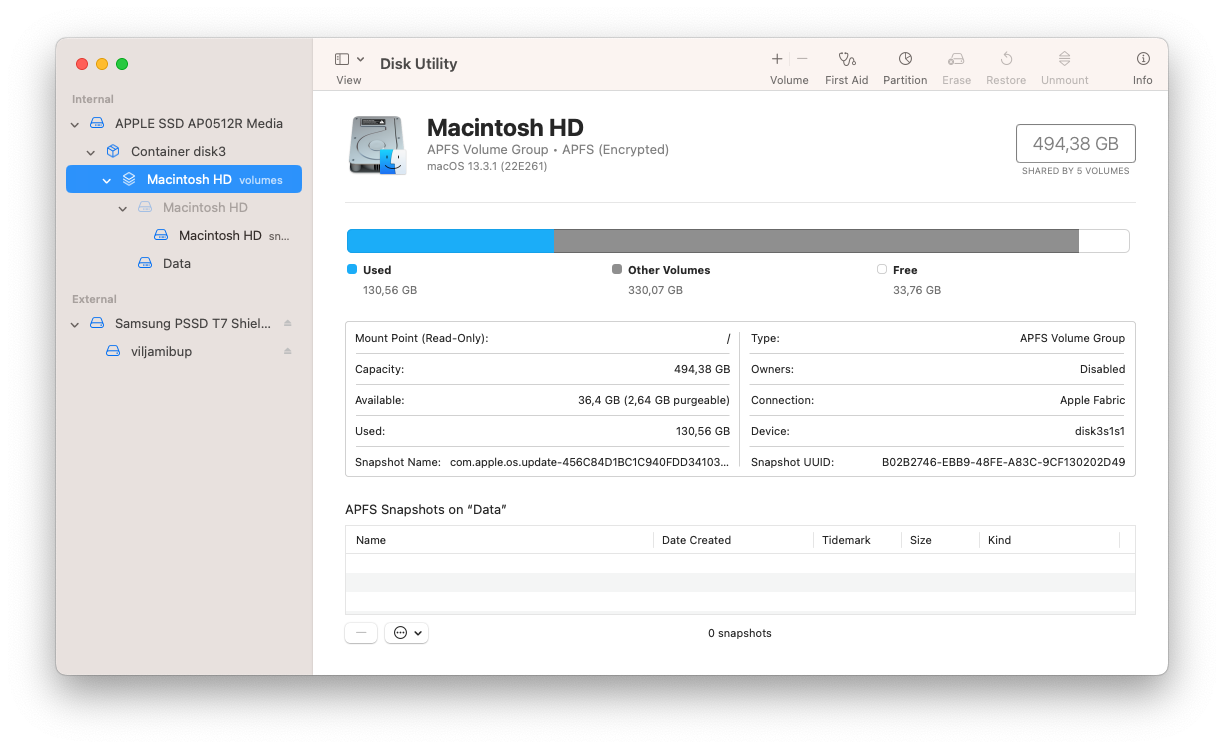Click the 330,07 GB Other Volumes value
This screenshot has width=1224, height=749.
click(x=655, y=290)
